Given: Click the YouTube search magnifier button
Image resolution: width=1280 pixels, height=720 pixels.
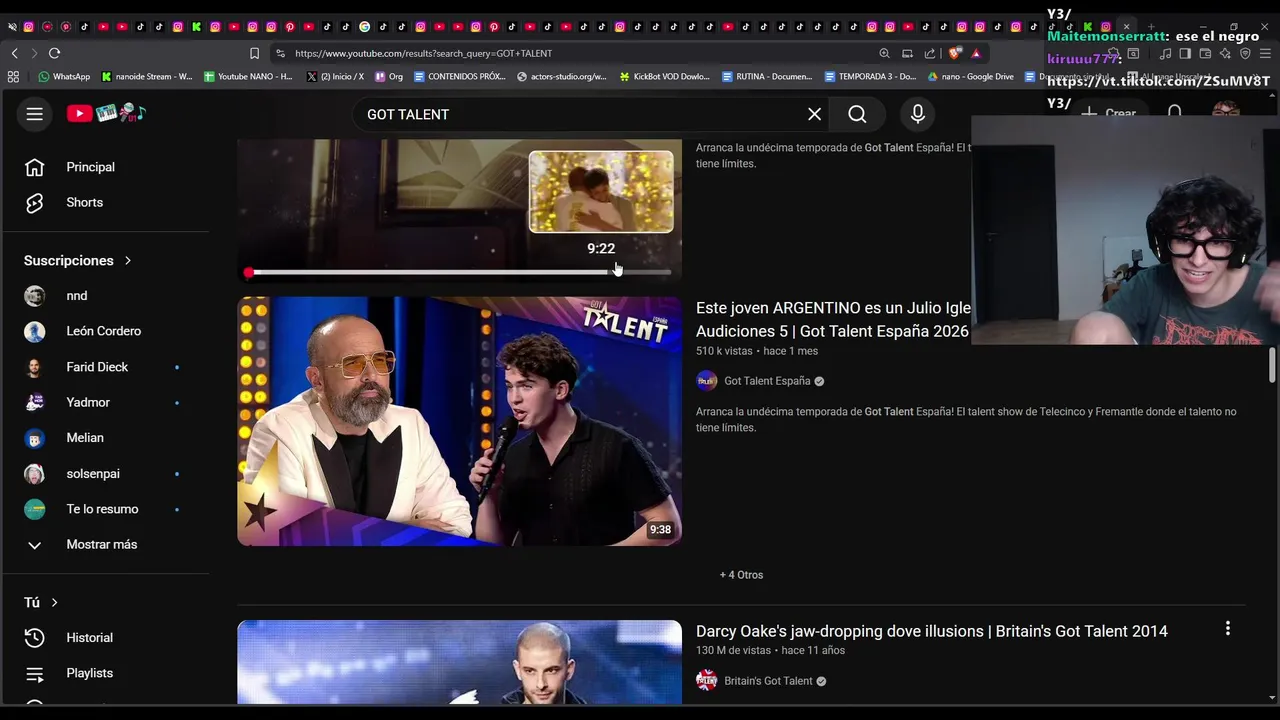Looking at the screenshot, I should [x=857, y=114].
